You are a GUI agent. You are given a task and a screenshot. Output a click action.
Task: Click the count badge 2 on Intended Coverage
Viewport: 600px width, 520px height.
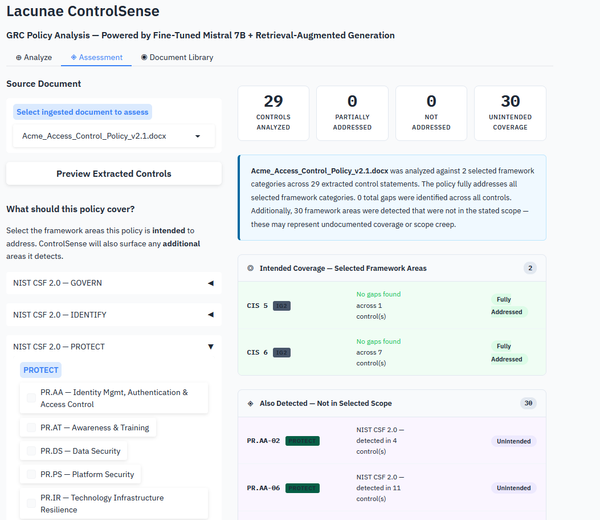coord(530,268)
